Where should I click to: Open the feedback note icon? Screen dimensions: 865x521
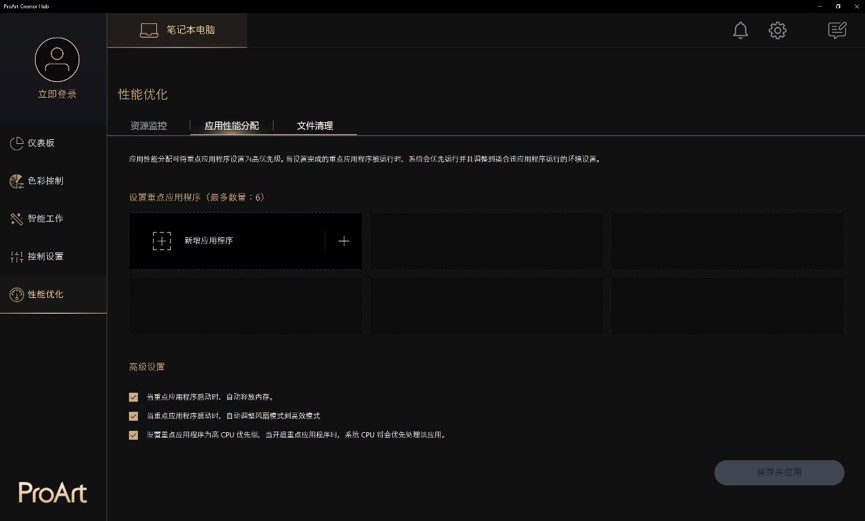tap(837, 30)
